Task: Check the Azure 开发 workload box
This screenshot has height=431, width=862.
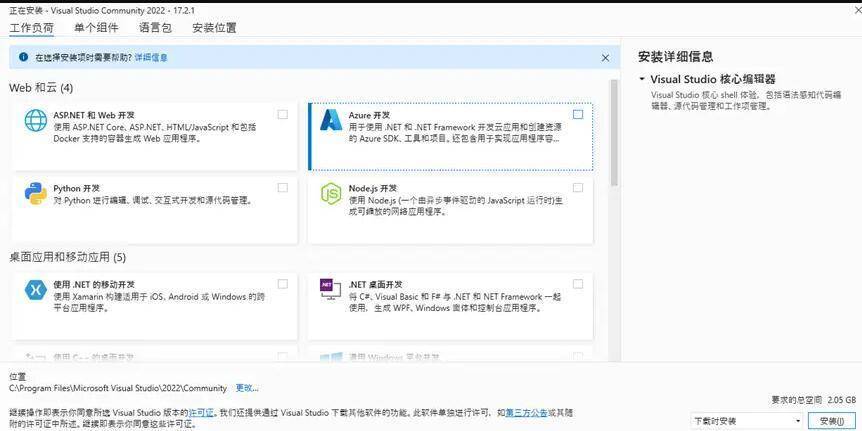Action: point(578,114)
